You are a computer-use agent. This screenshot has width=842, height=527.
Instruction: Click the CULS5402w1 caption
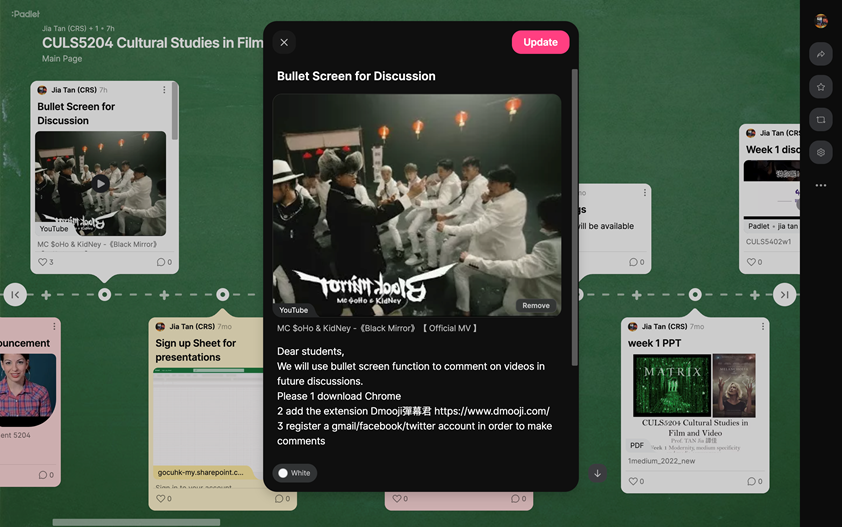click(768, 242)
